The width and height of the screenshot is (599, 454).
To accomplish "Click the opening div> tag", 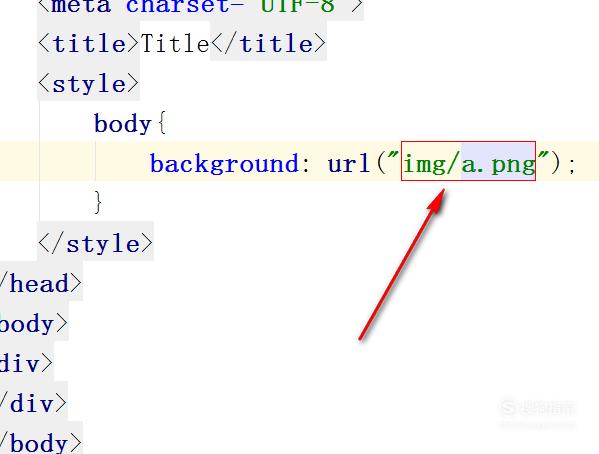I will (x=26, y=363).
